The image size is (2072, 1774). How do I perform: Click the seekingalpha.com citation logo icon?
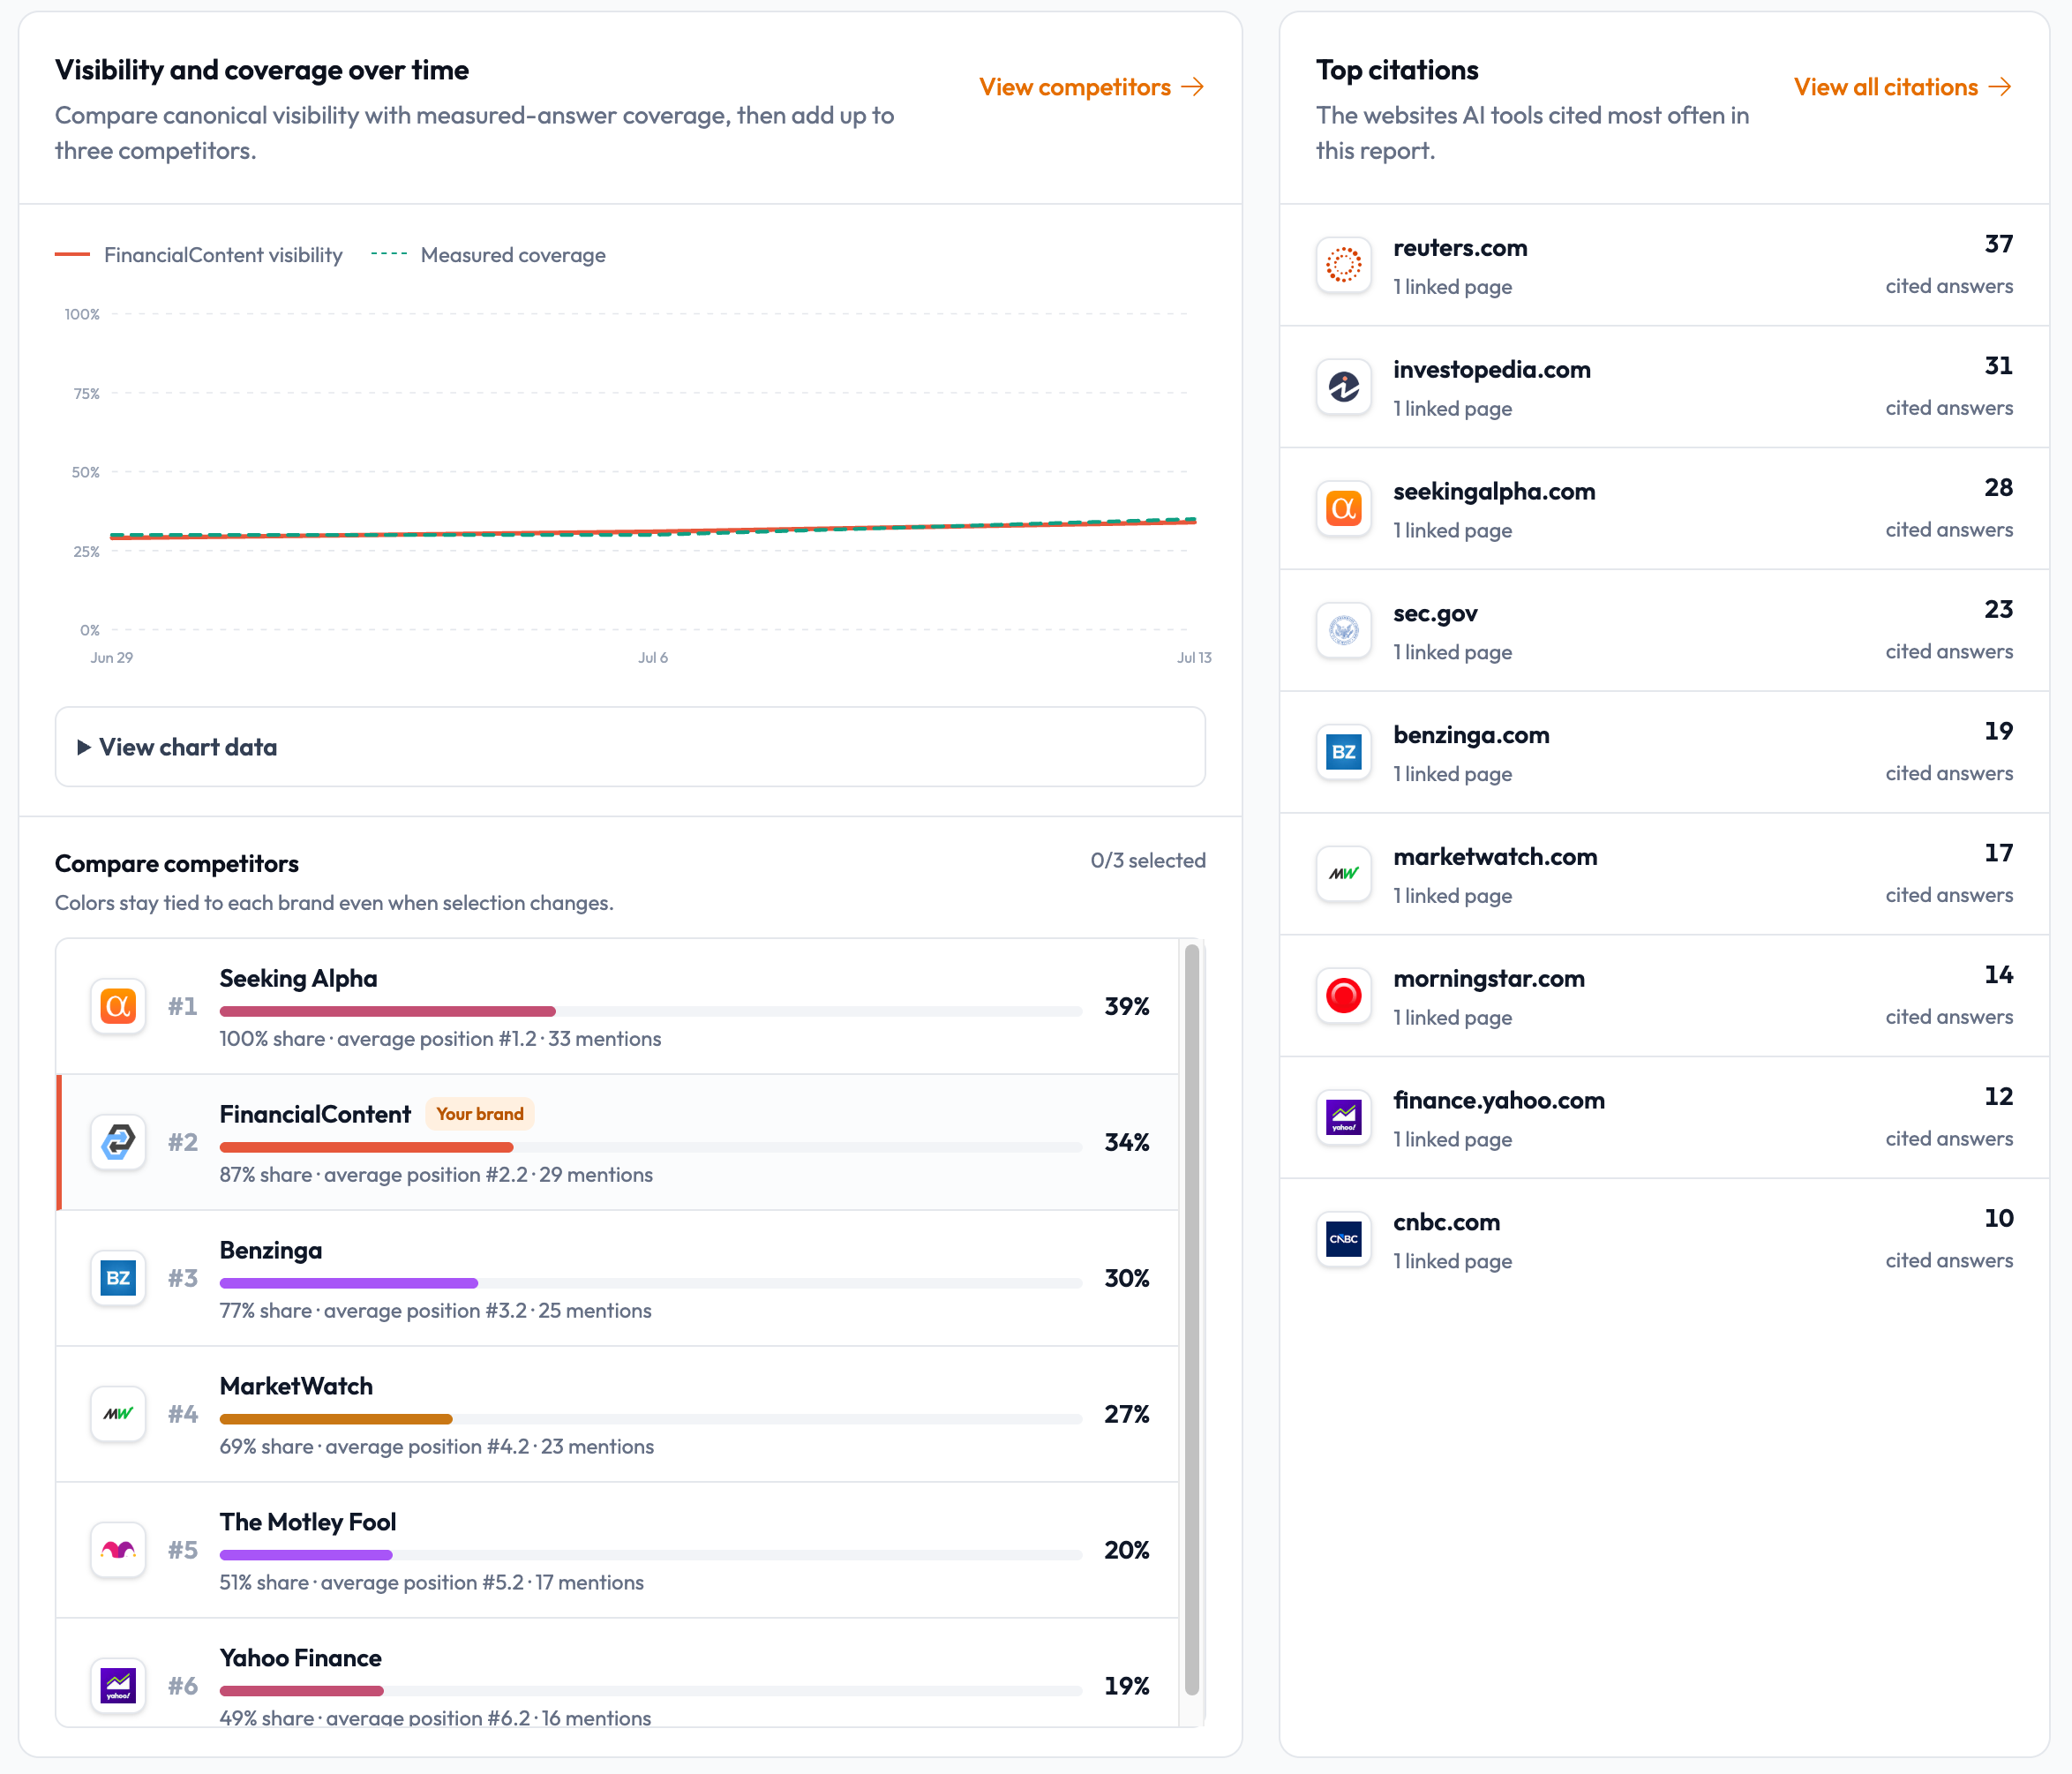(1343, 509)
